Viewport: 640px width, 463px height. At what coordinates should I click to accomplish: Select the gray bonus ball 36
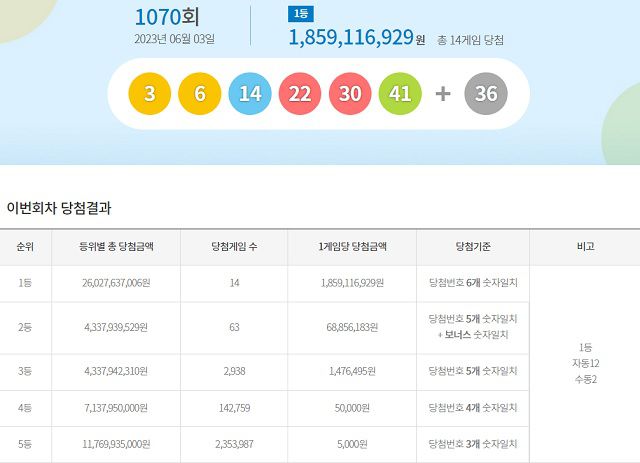(486, 94)
